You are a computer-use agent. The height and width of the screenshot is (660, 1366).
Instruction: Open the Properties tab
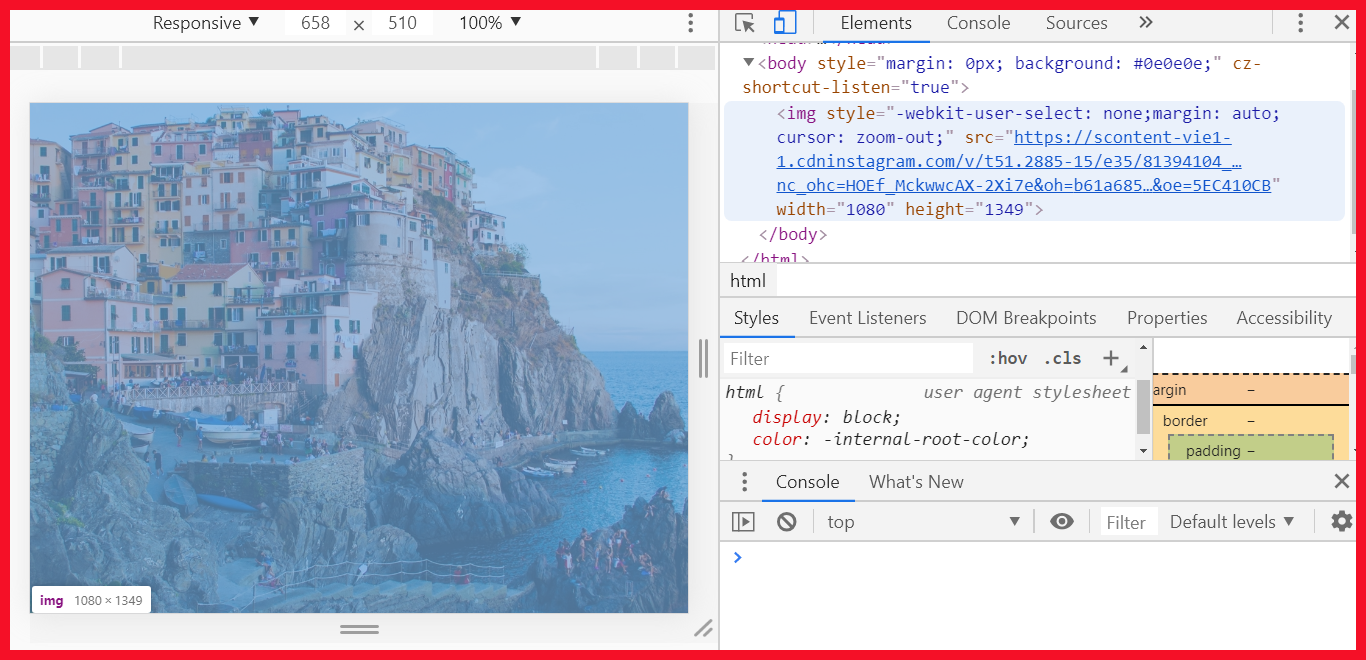(x=1167, y=318)
